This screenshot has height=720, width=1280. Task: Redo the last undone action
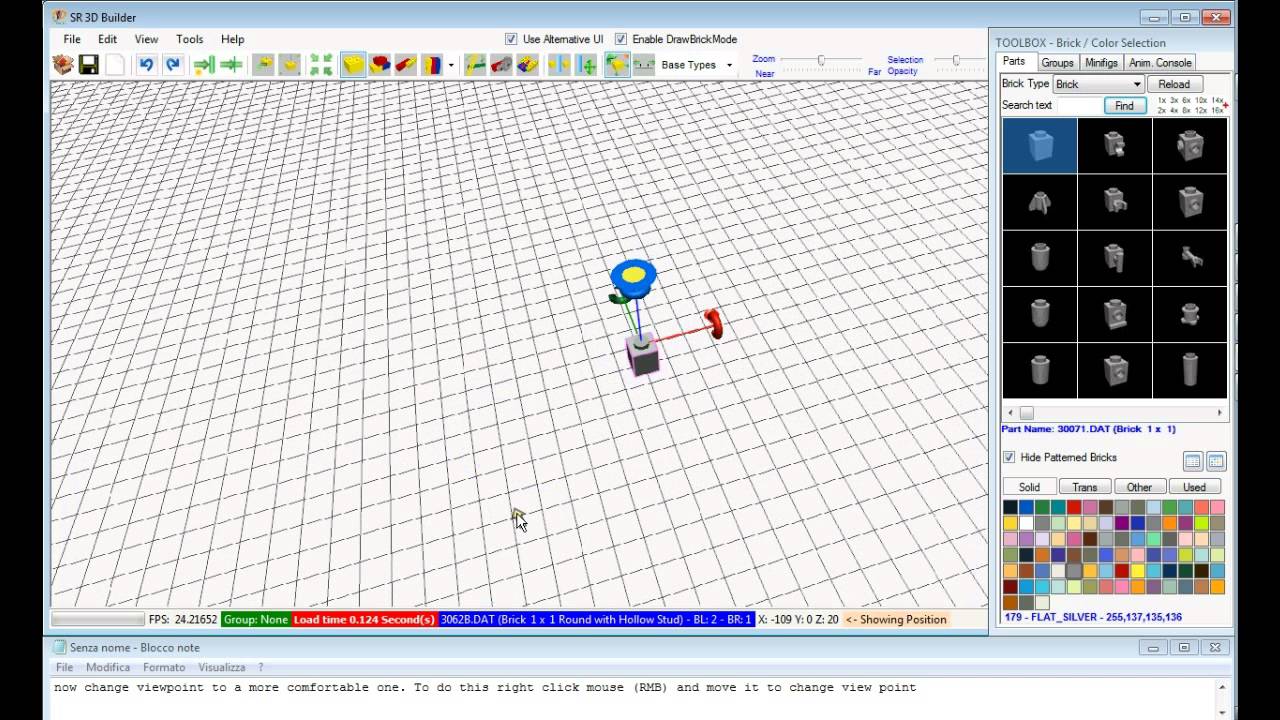(x=172, y=65)
